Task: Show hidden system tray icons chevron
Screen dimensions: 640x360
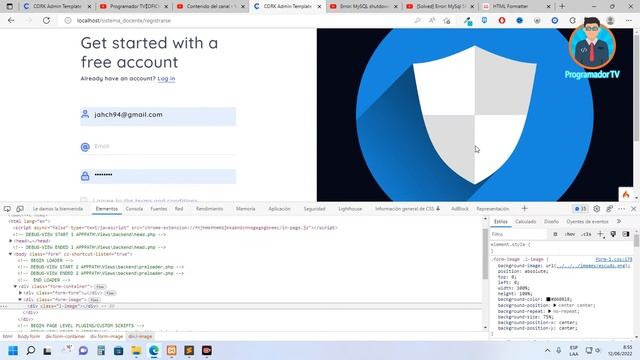Action: (x=547, y=351)
